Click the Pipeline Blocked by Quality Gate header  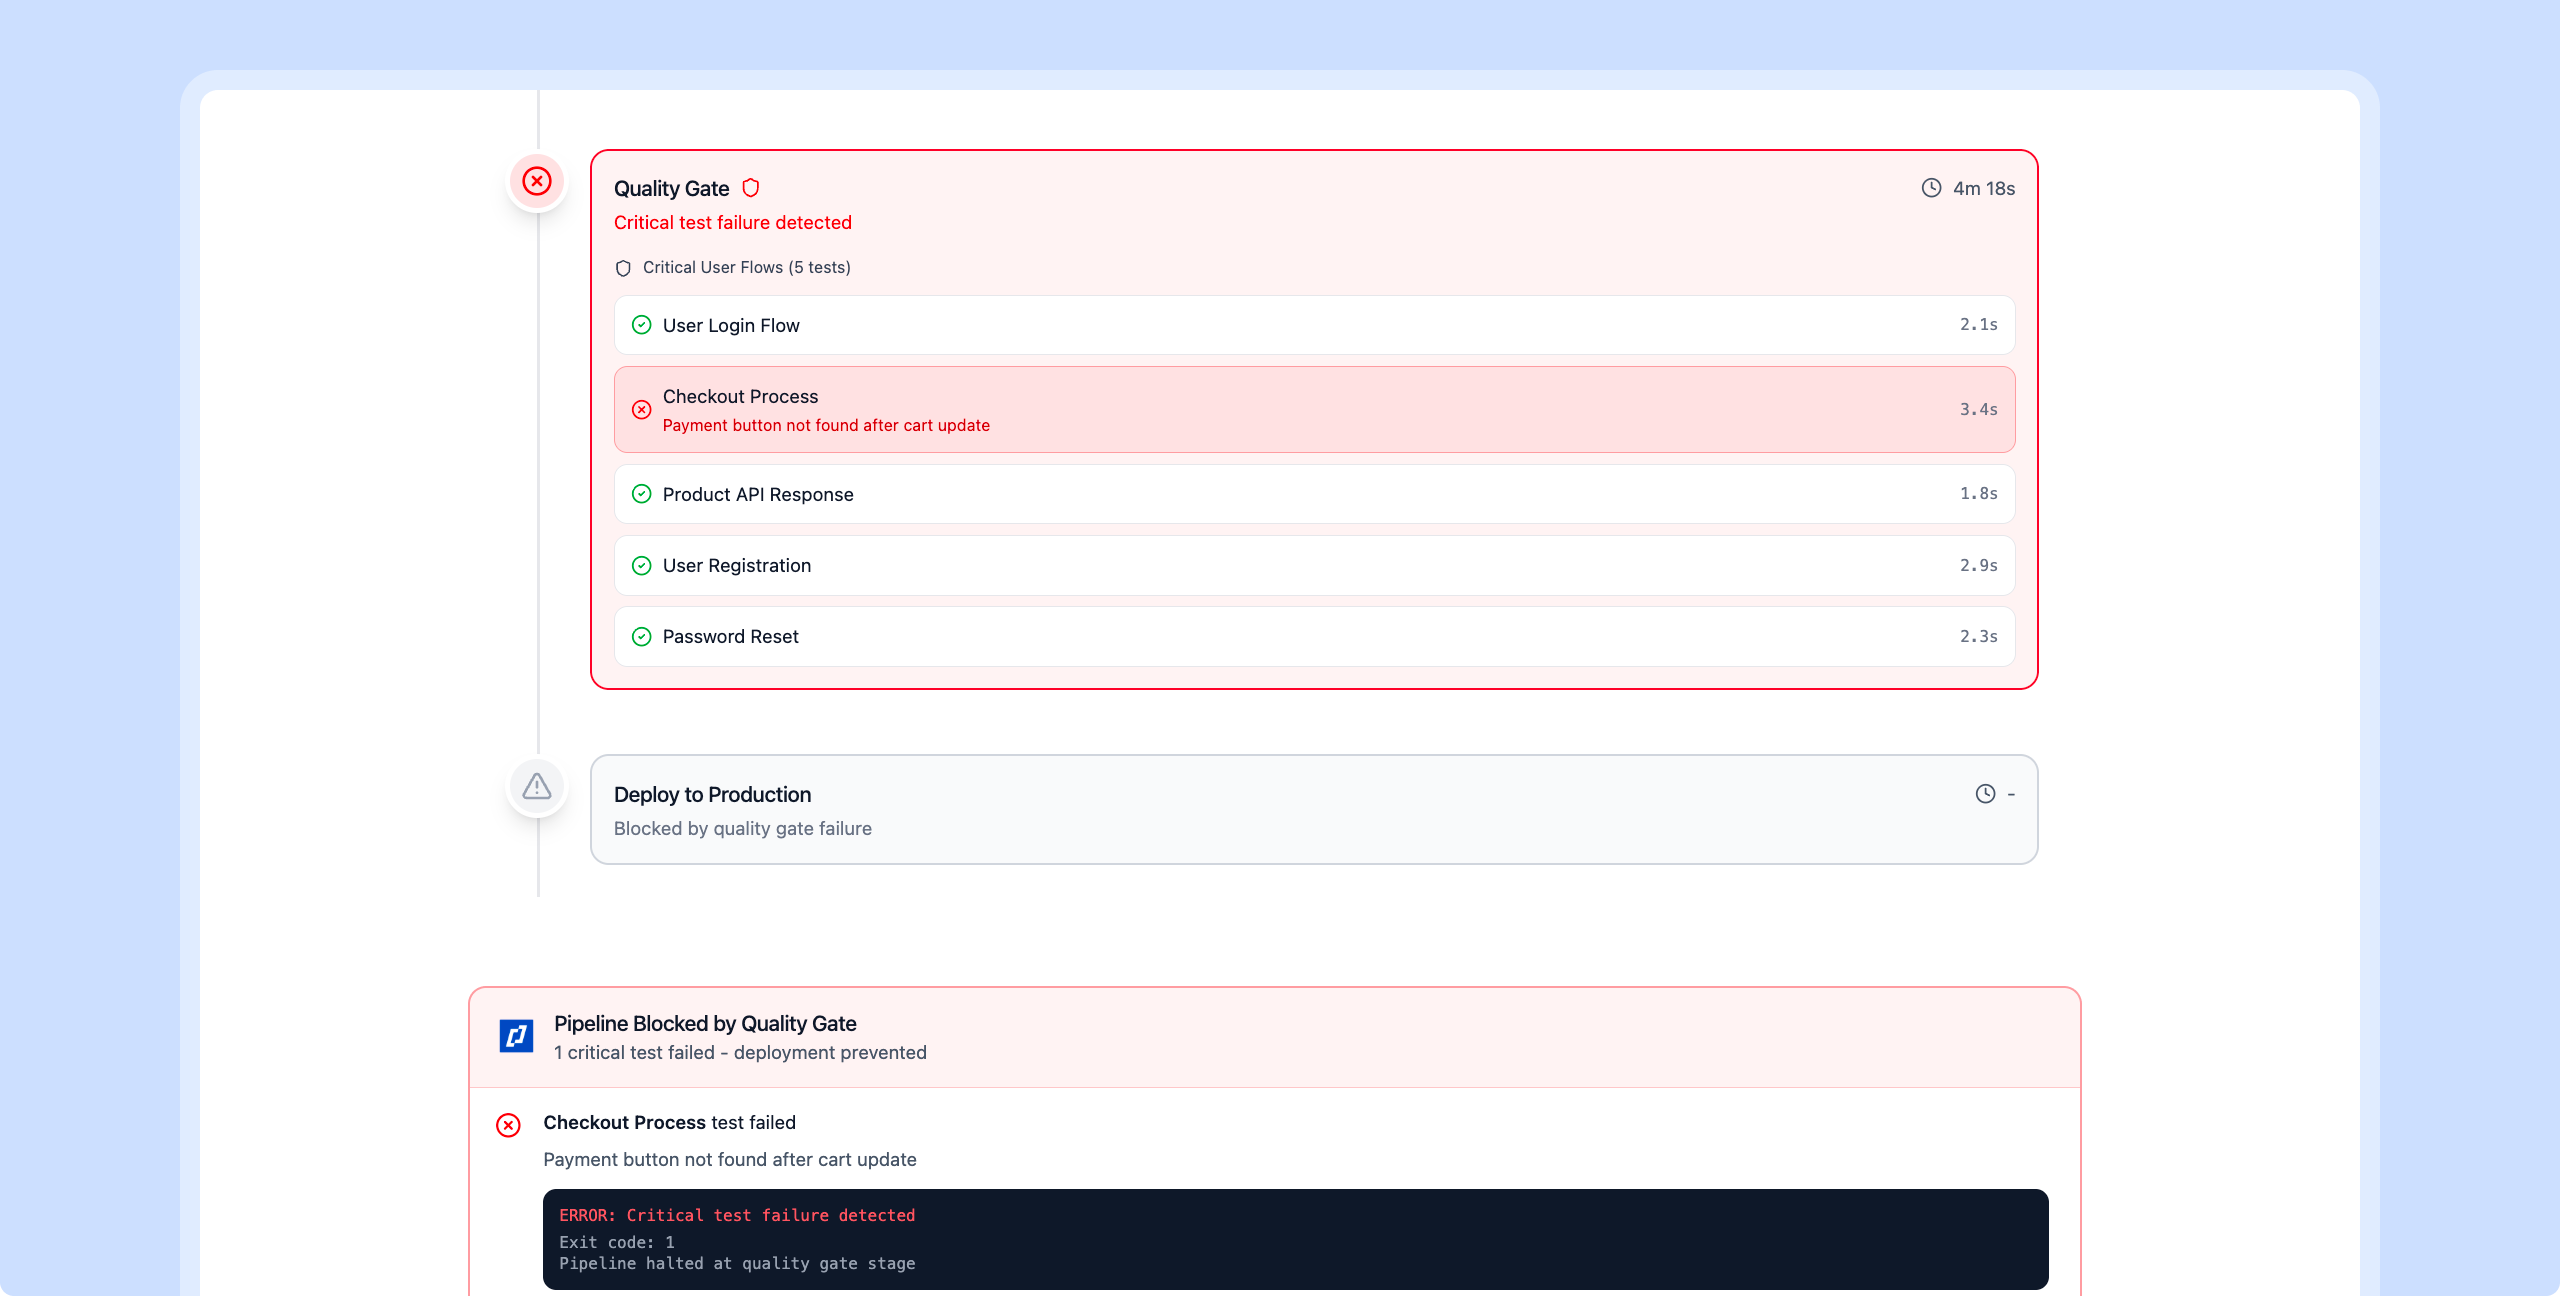click(x=1274, y=1037)
